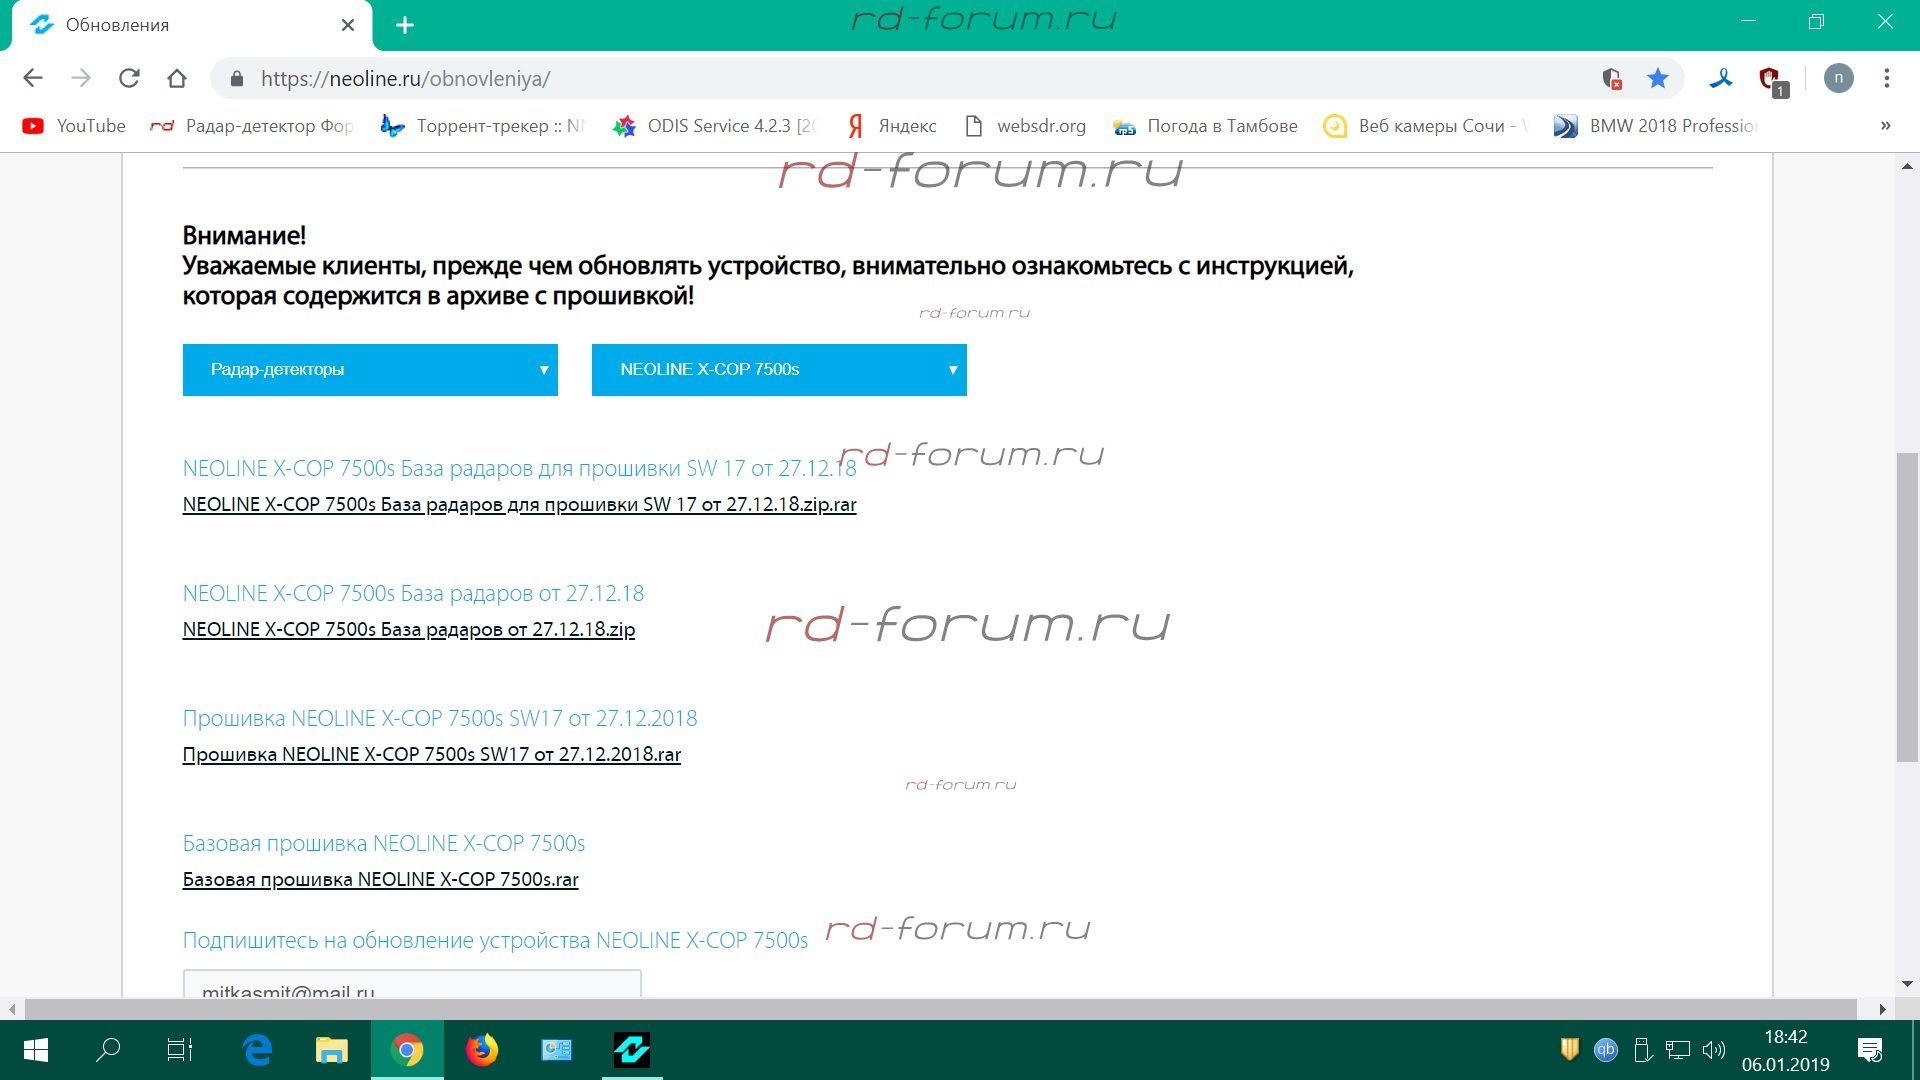
Task: Download Базовая прошивка NEOLINE X-COP 7500s.rar
Action: (x=380, y=880)
